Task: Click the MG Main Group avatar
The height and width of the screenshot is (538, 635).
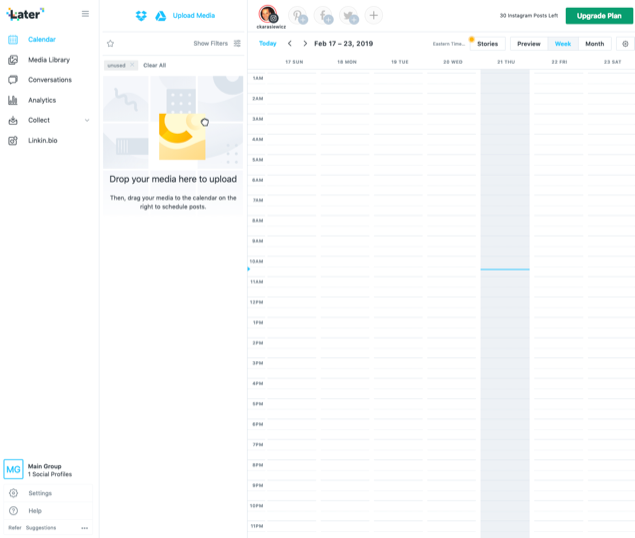Action: 13,470
